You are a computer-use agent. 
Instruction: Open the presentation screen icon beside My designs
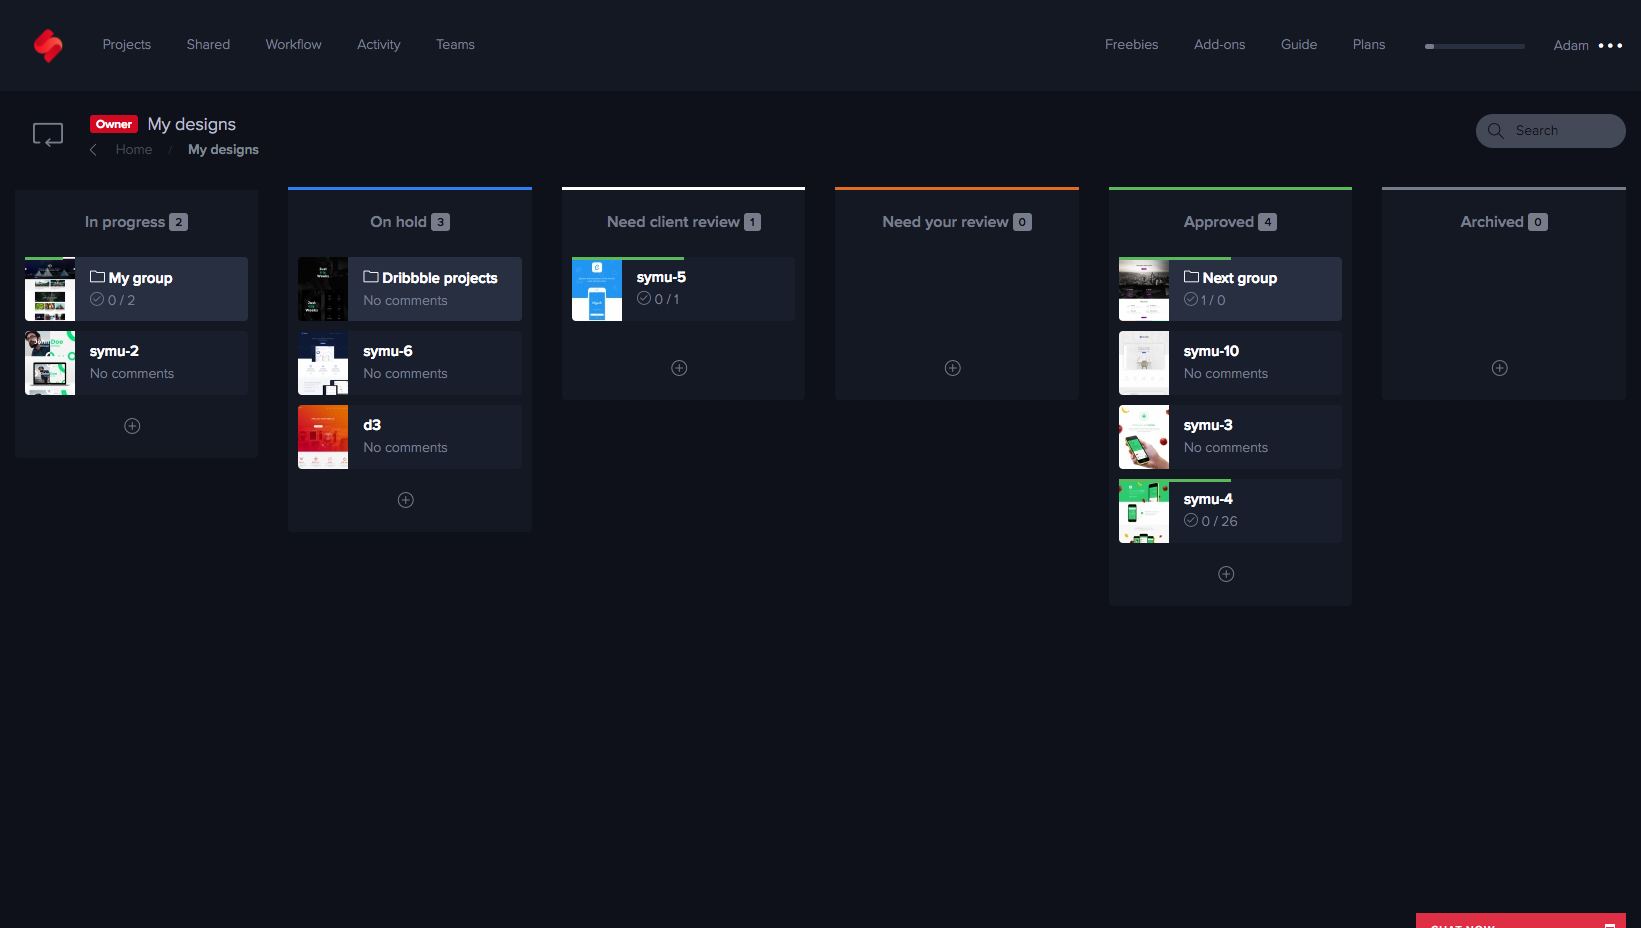tap(48, 135)
